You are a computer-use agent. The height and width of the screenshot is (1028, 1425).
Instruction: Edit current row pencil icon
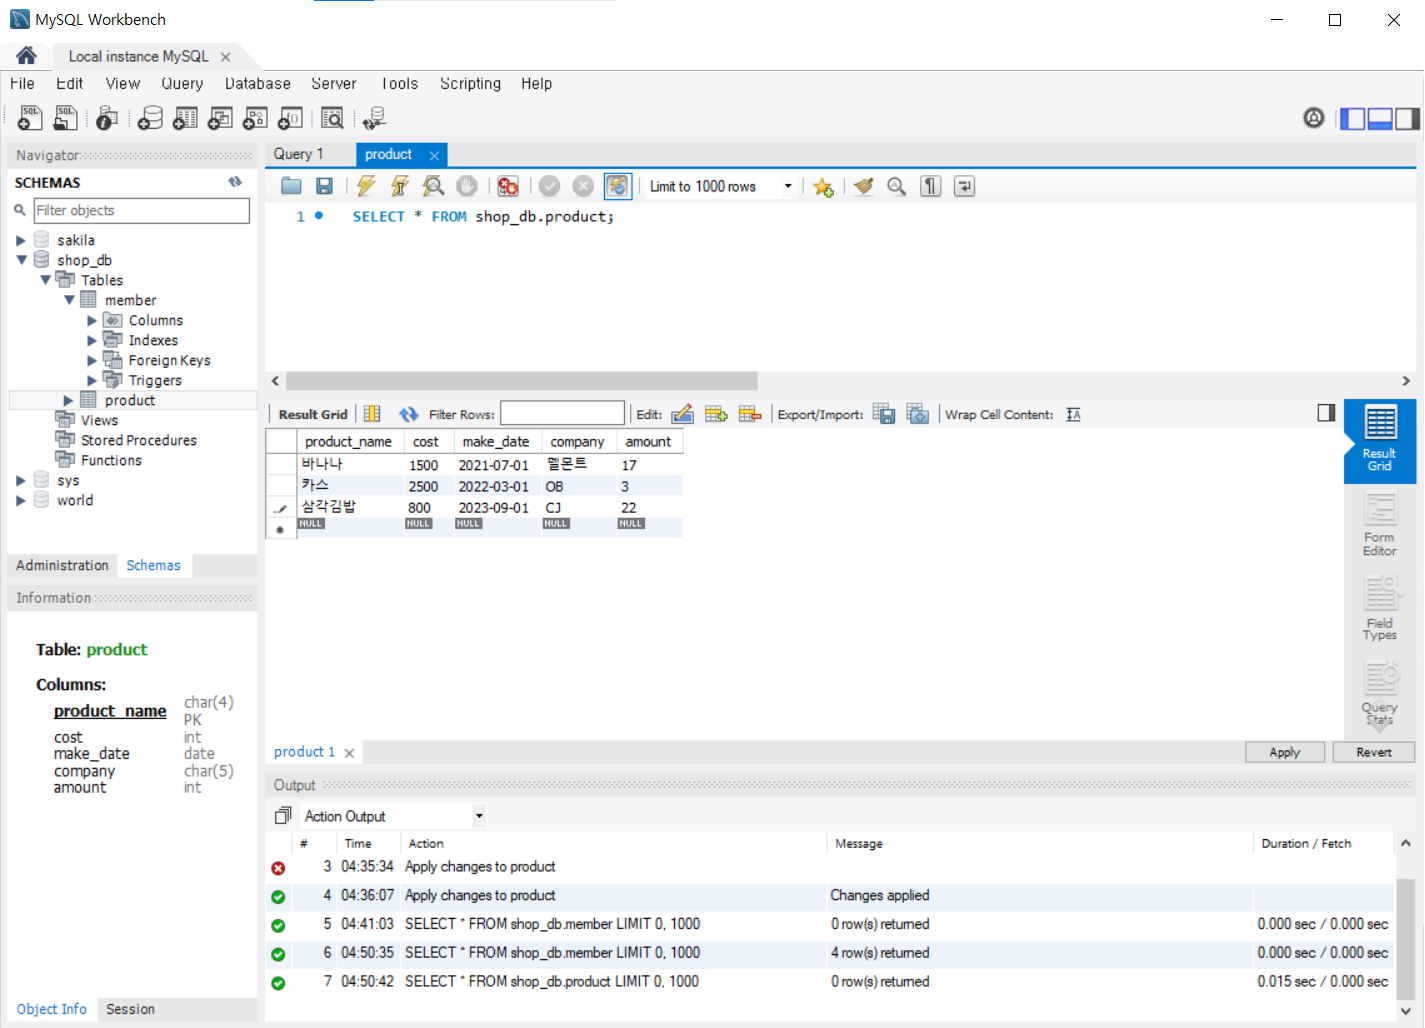pos(682,414)
